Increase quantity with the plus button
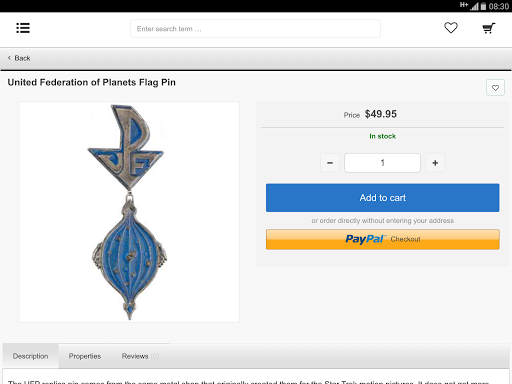This screenshot has width=512, height=384. tap(435, 163)
